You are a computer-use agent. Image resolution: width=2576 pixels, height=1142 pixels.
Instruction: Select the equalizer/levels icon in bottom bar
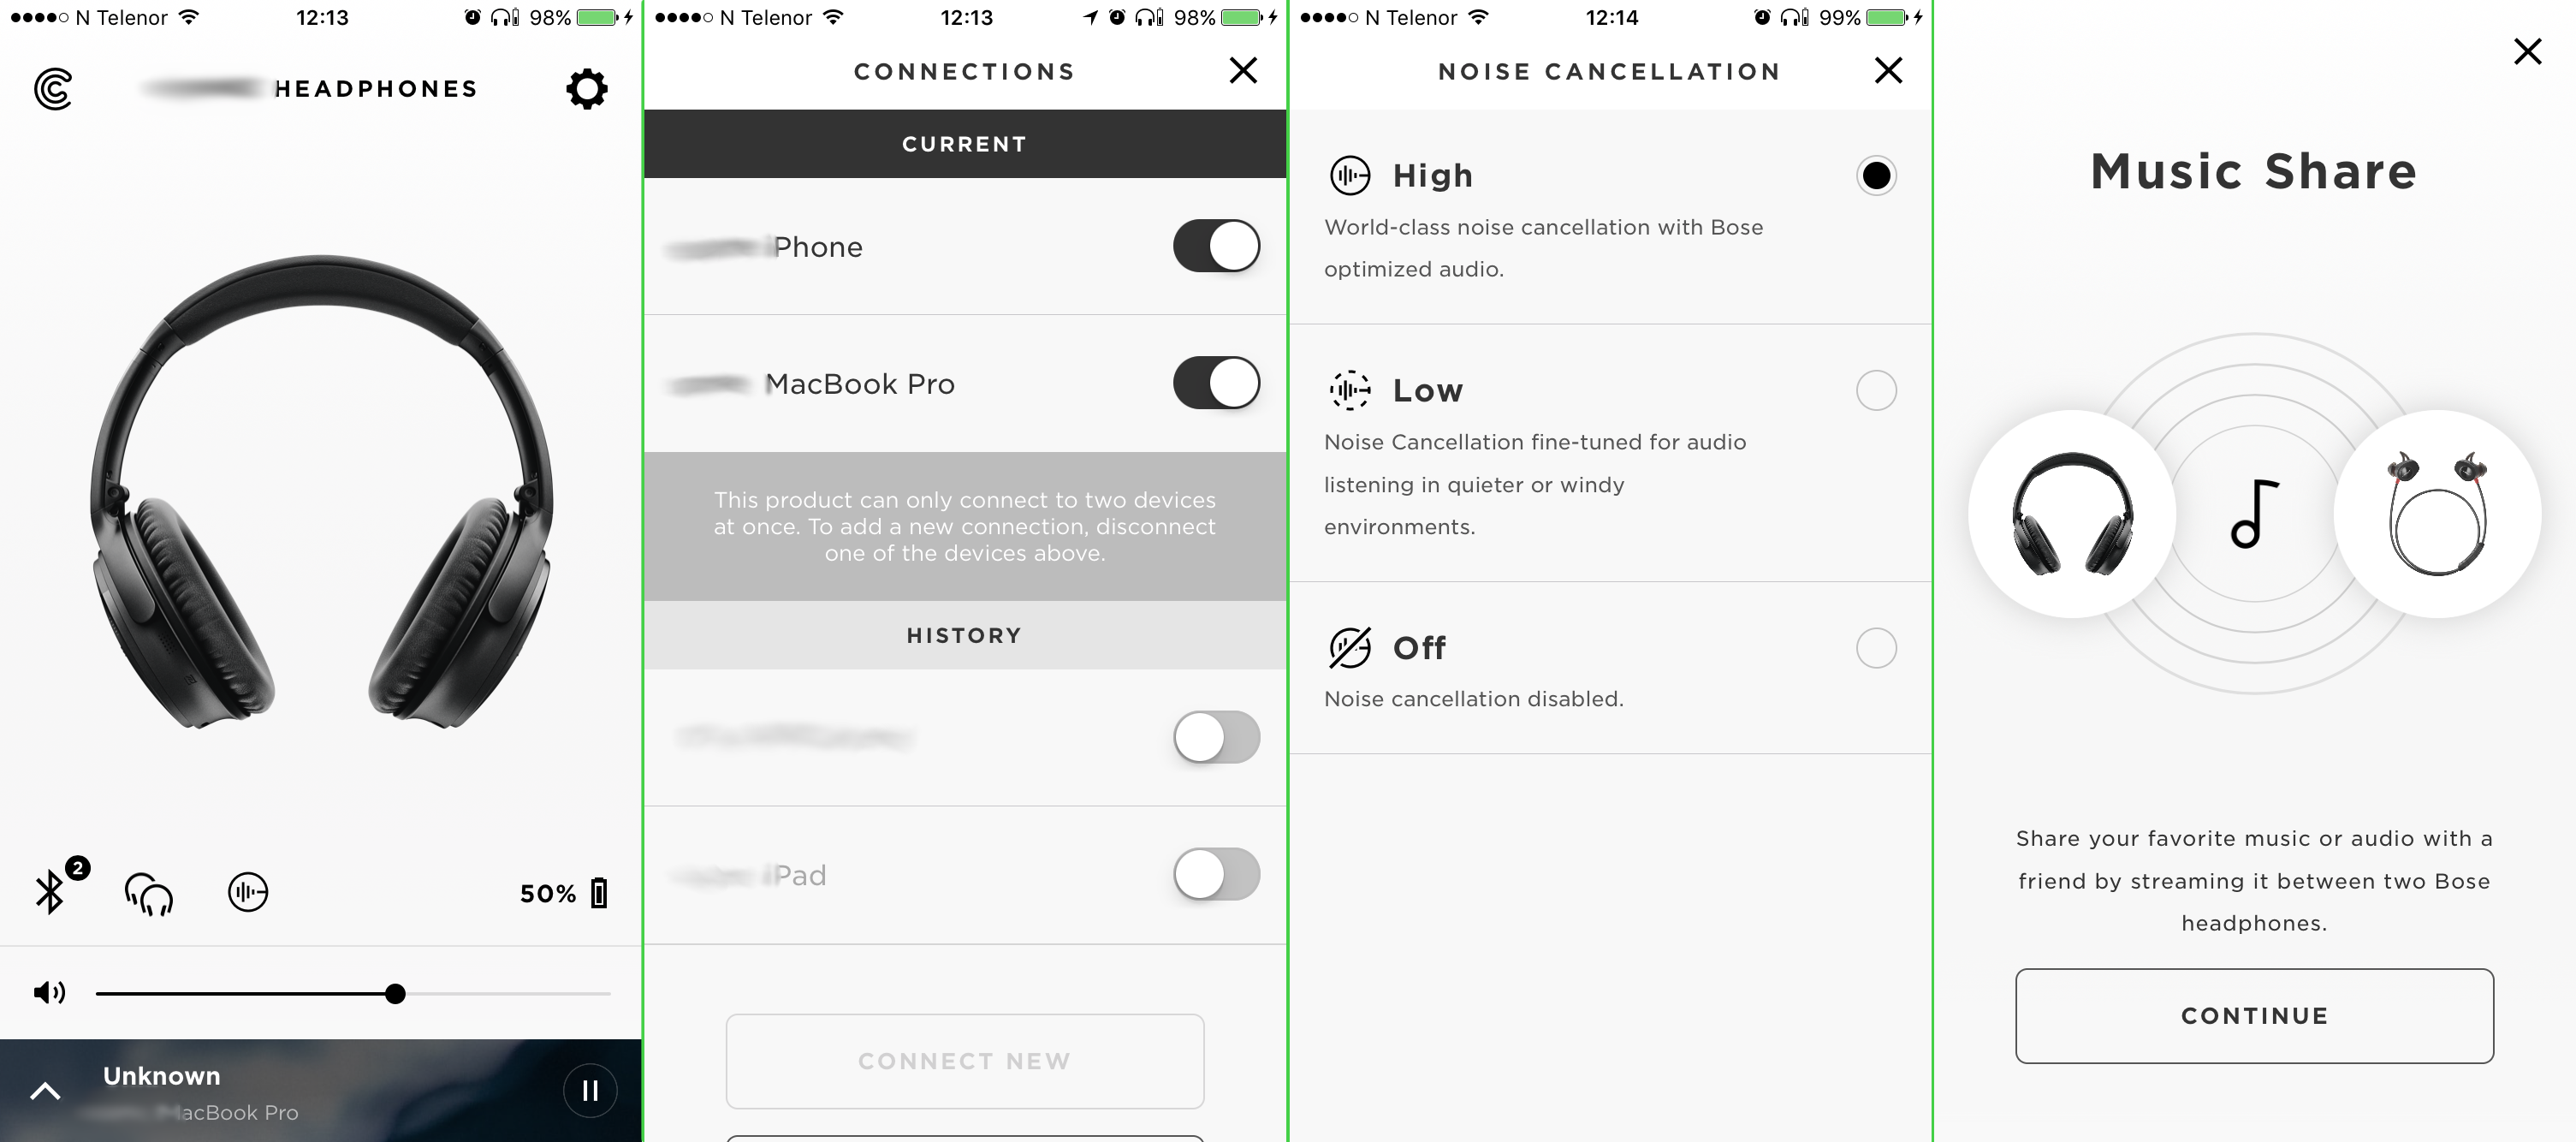coord(250,890)
